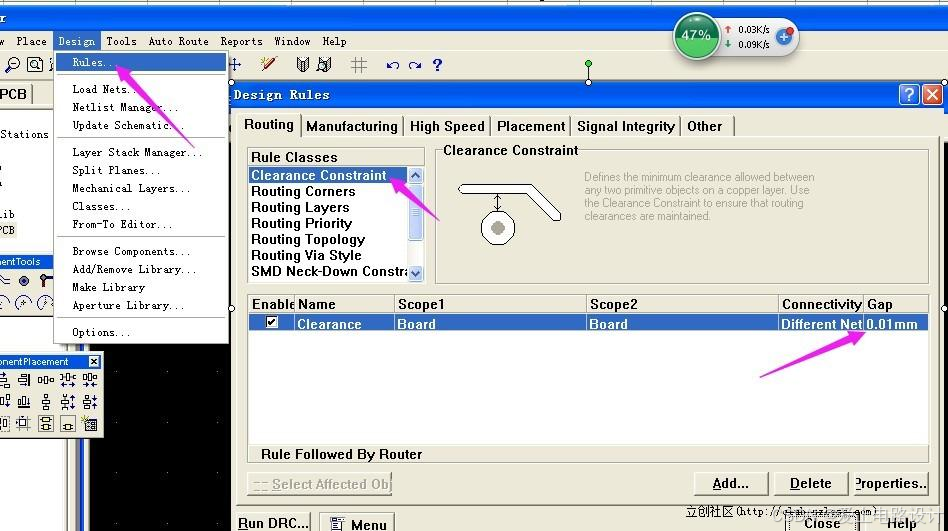Click the vertical center align components icon
The height and width of the screenshot is (531, 948).
coord(45,402)
